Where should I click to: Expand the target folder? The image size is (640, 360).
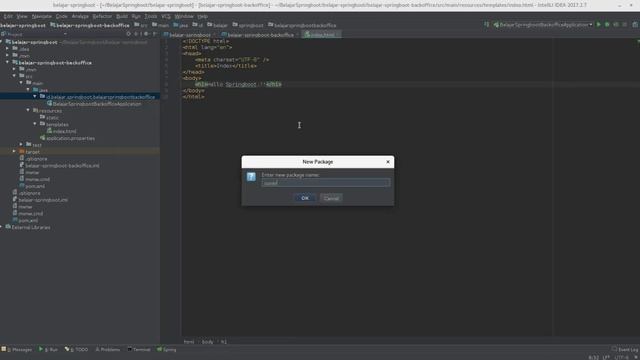tap(14, 151)
